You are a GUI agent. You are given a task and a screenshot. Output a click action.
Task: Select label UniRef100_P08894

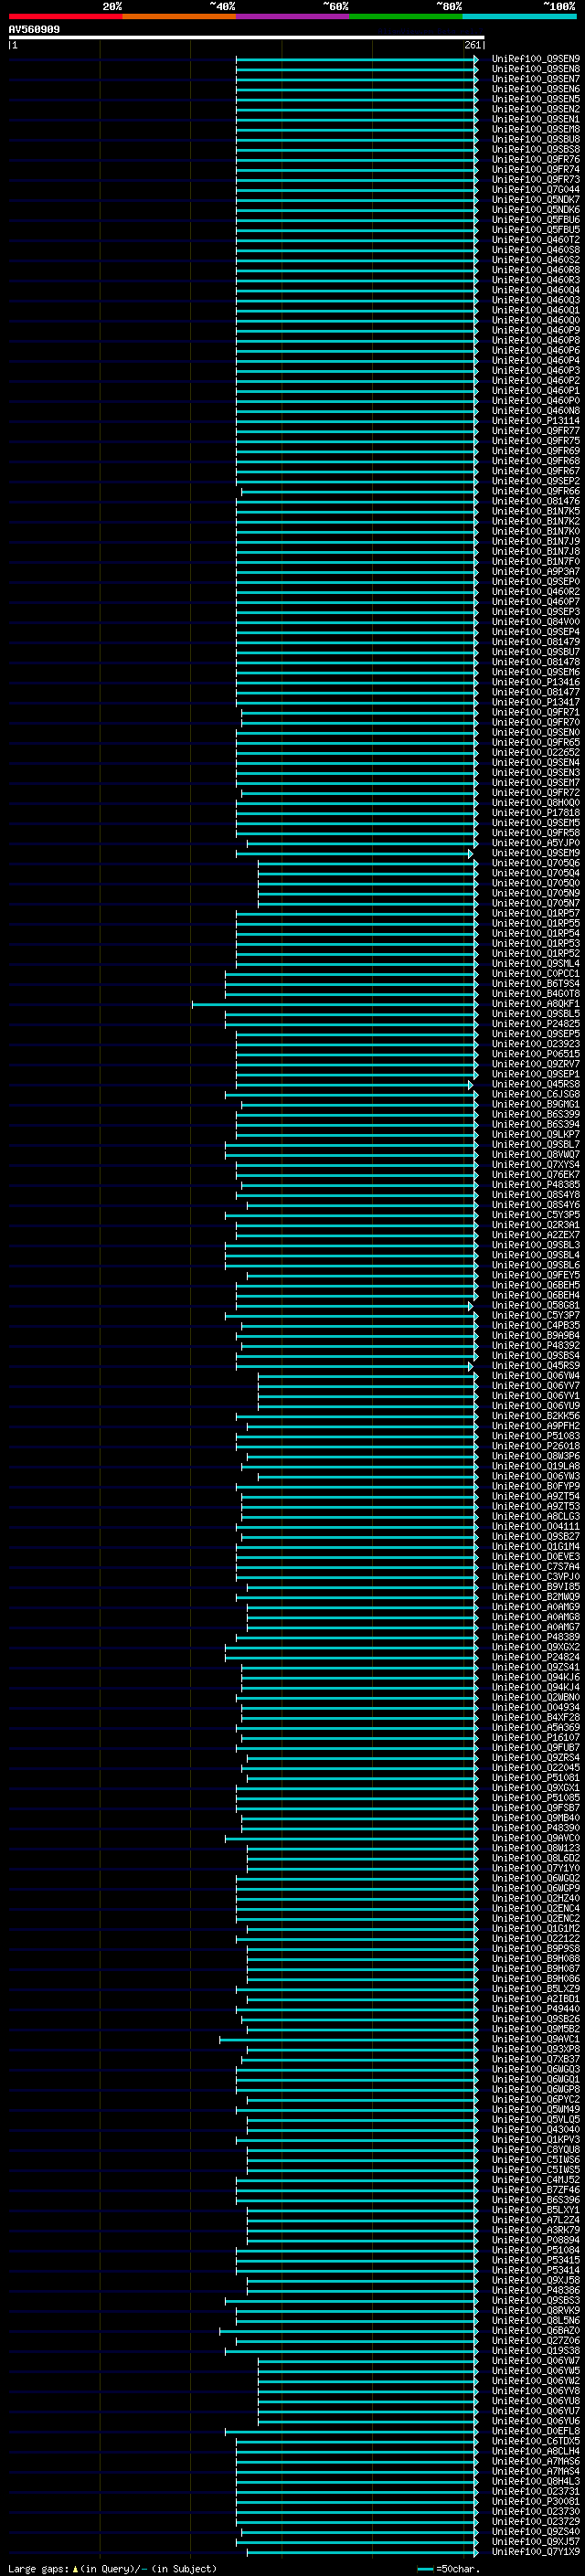pos(536,2240)
